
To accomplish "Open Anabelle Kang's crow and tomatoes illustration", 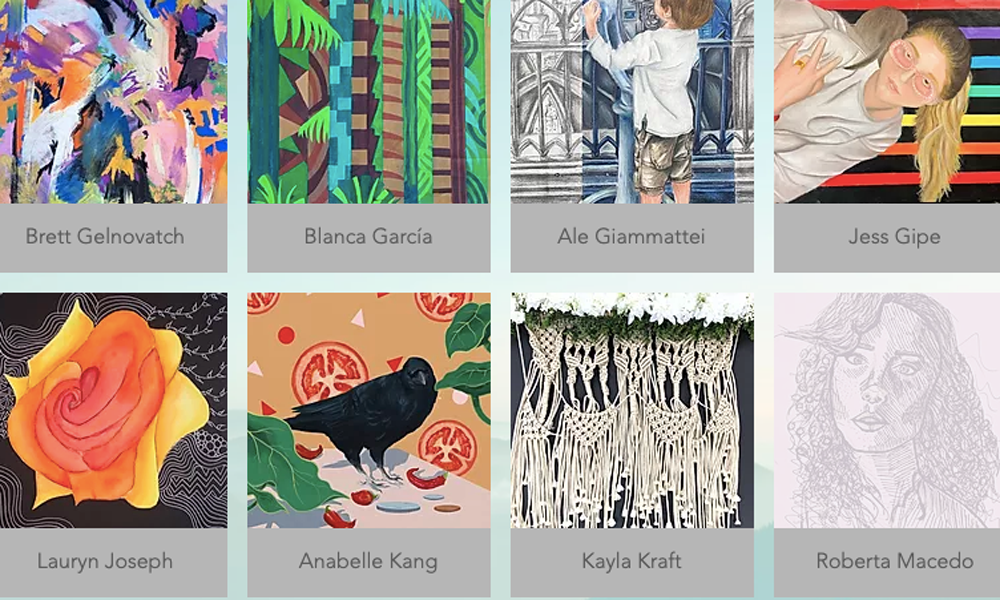I will (x=369, y=410).
